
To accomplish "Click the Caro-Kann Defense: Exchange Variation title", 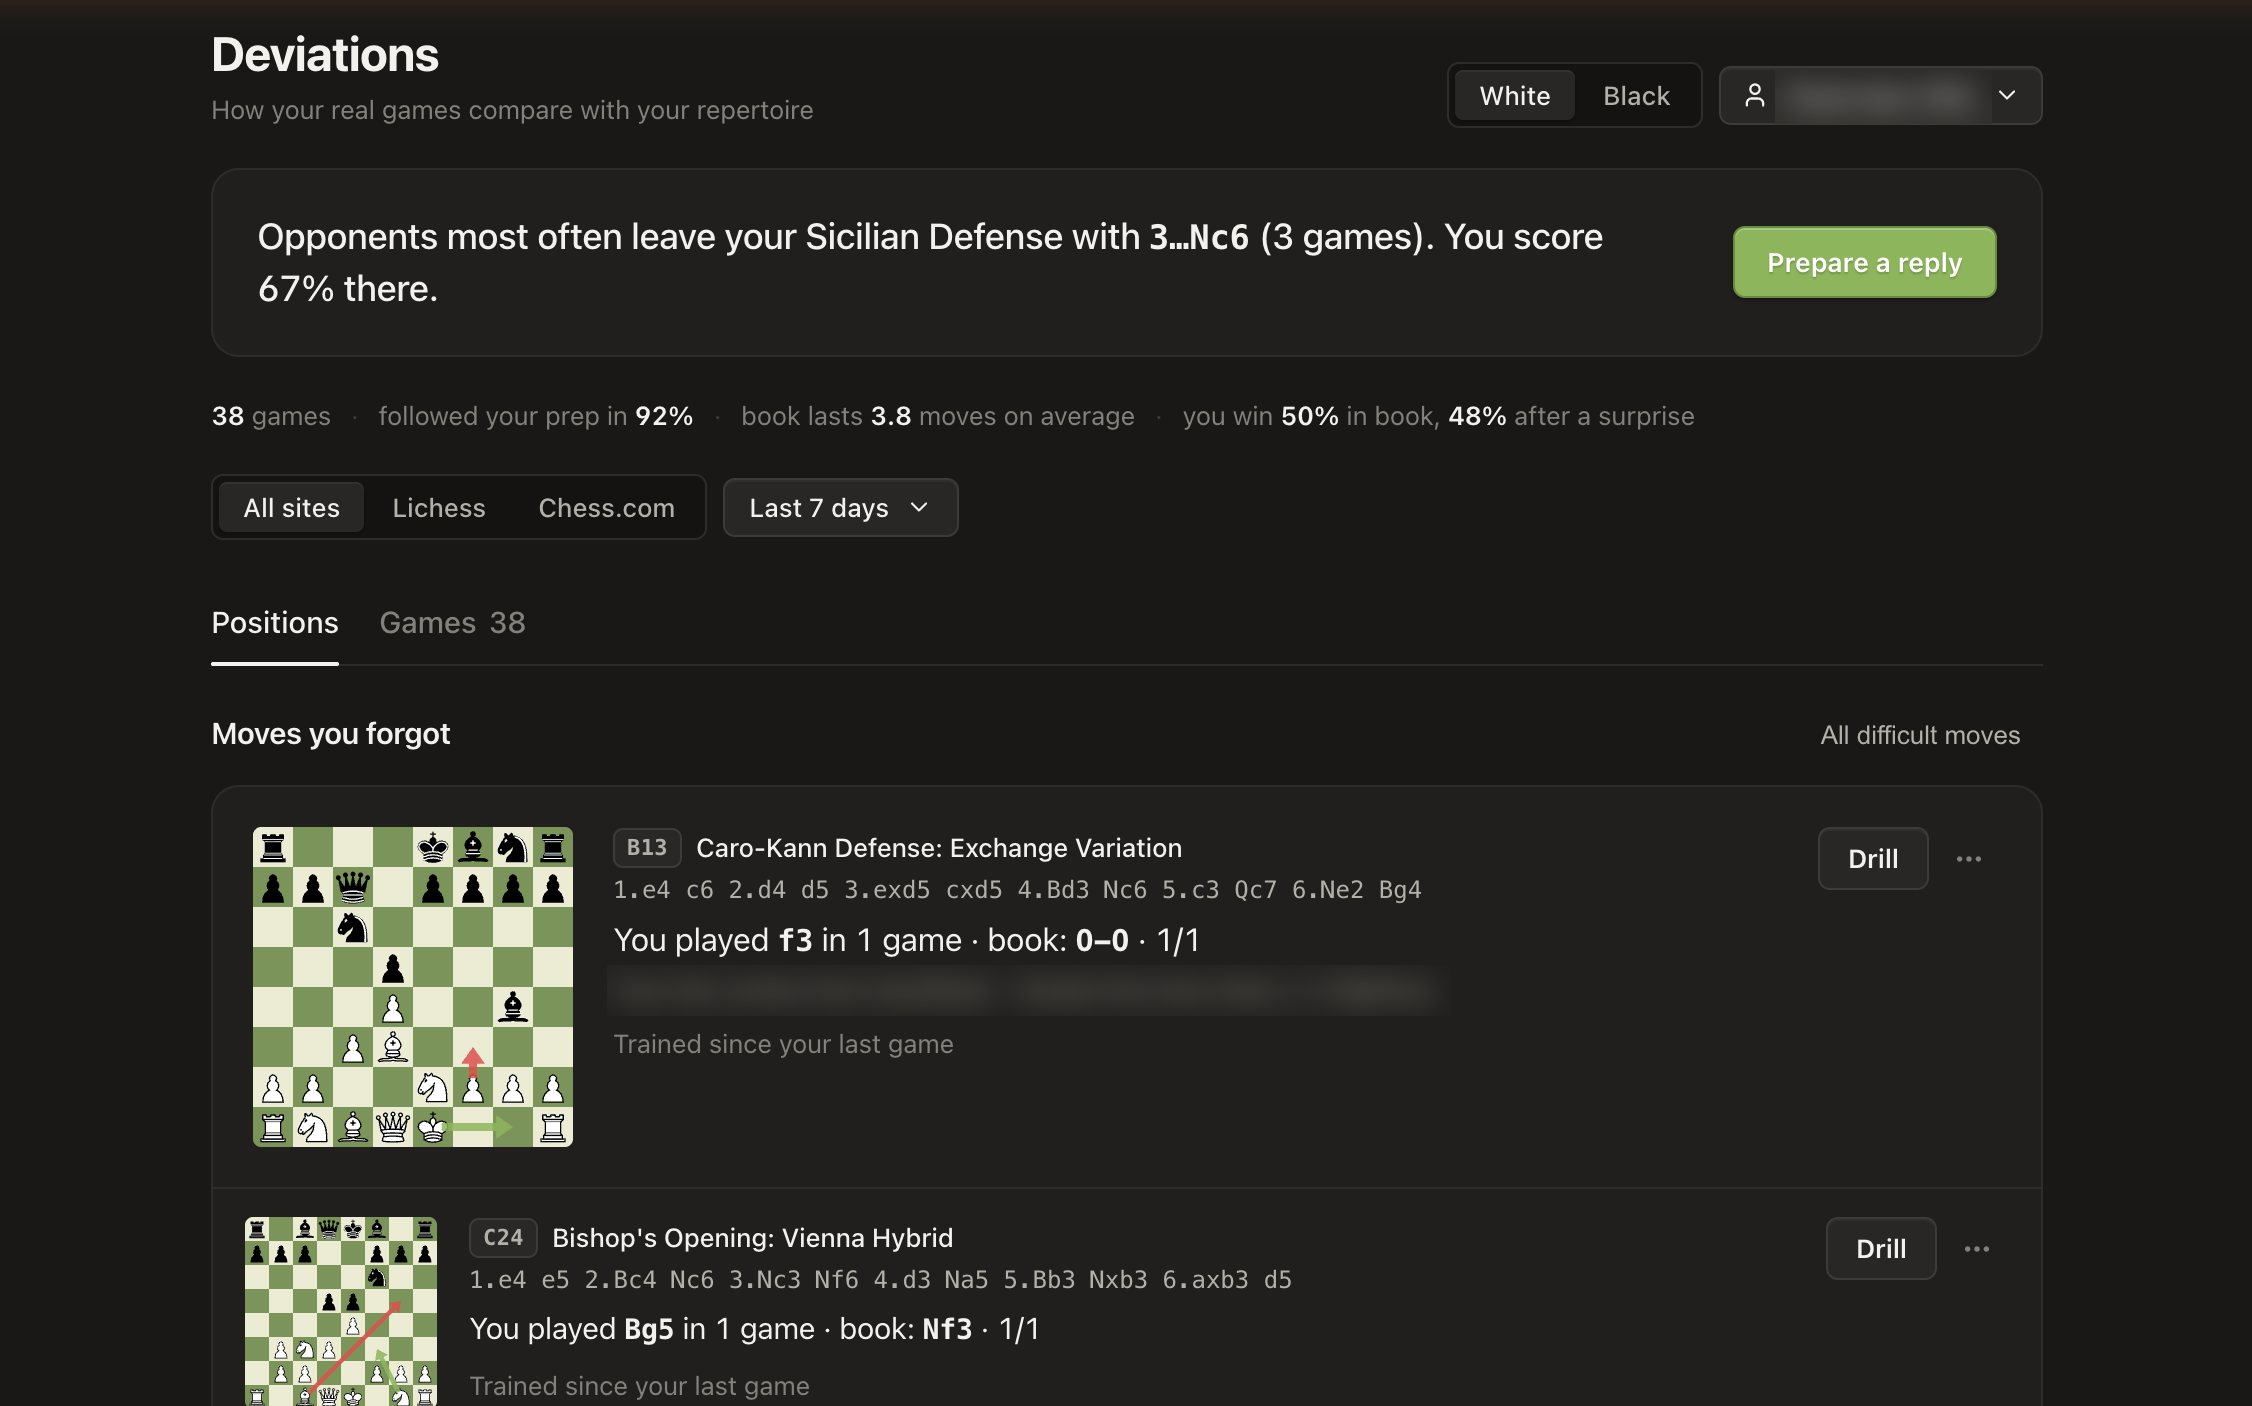I will coord(938,848).
